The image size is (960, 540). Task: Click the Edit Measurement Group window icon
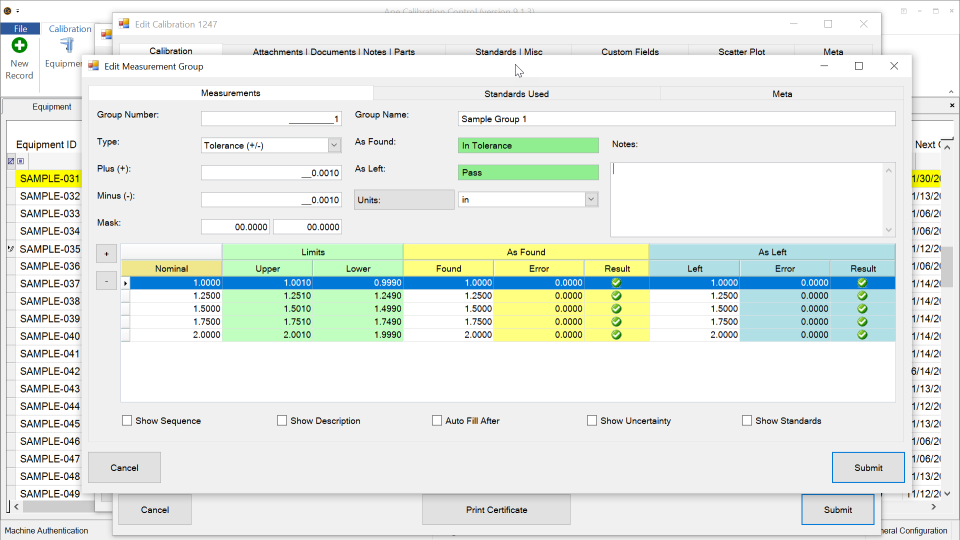click(94, 66)
